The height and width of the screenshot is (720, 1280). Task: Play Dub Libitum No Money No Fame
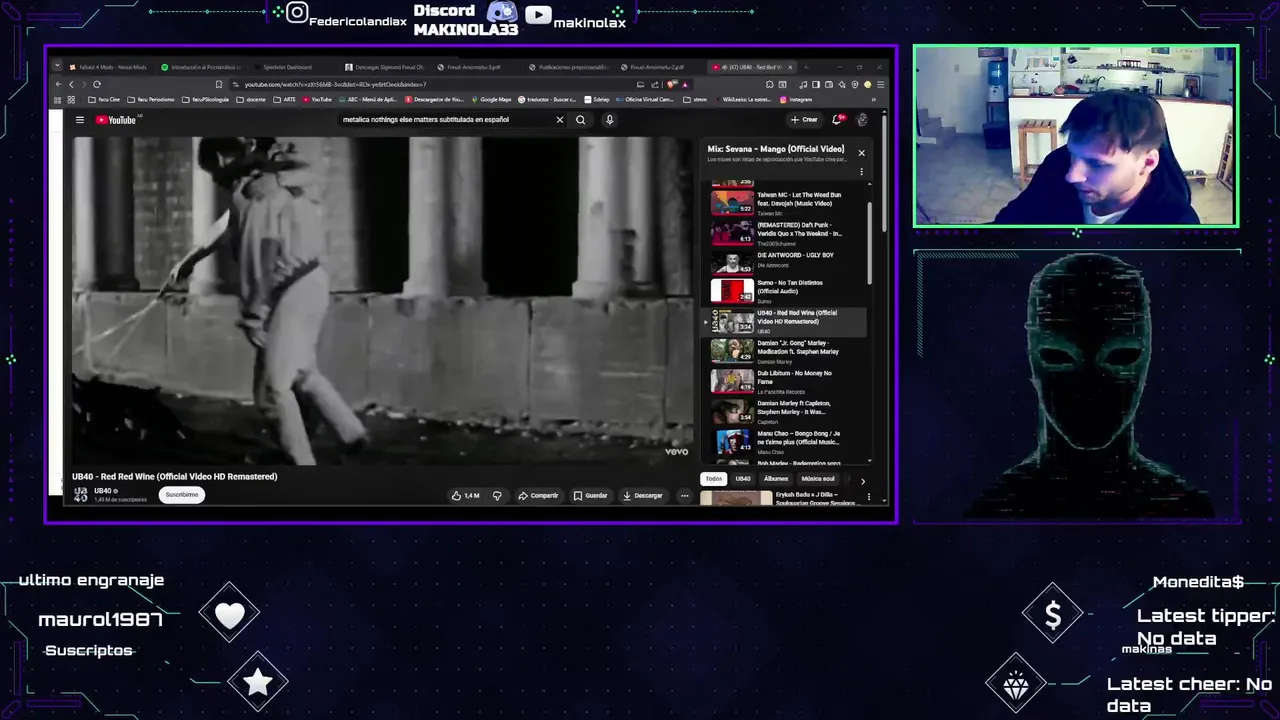[785, 381]
